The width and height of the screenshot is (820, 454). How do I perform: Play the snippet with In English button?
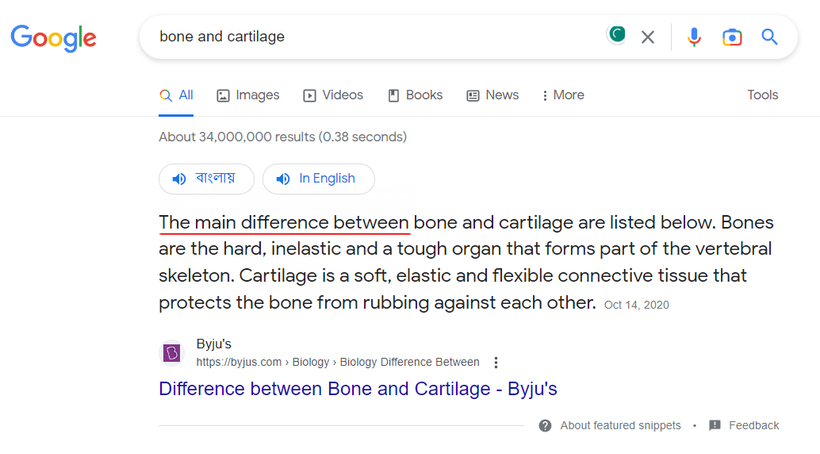tap(318, 179)
